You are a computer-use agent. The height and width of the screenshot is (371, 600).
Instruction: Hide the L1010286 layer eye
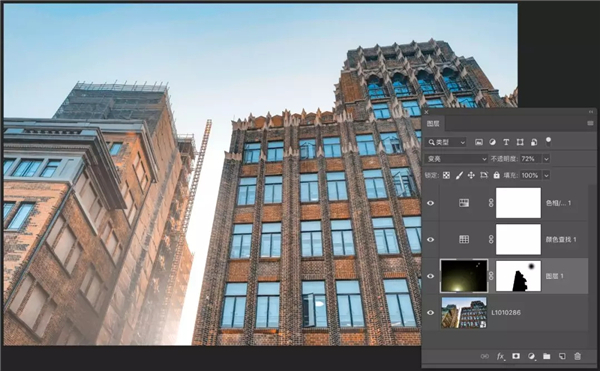click(430, 312)
